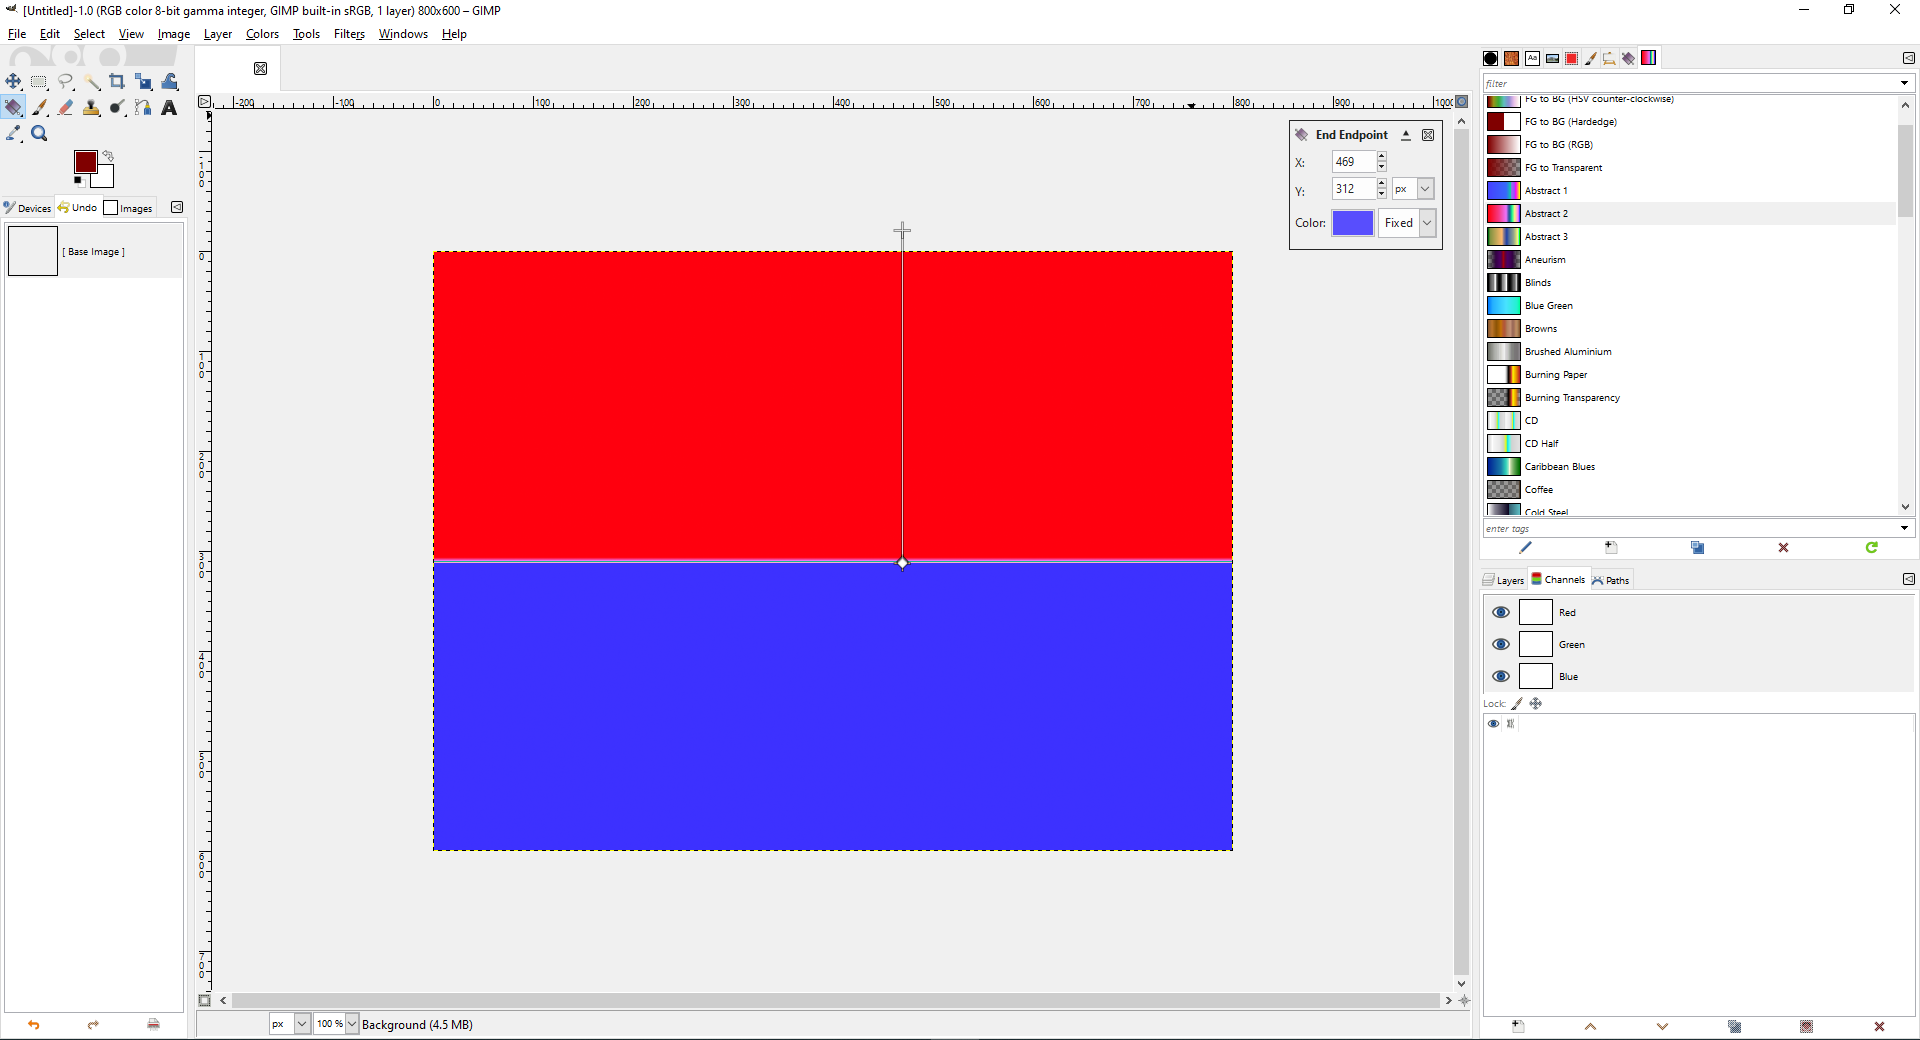The height and width of the screenshot is (1040, 1920).
Task: Click new channel button at bottom
Action: (x=1518, y=1027)
